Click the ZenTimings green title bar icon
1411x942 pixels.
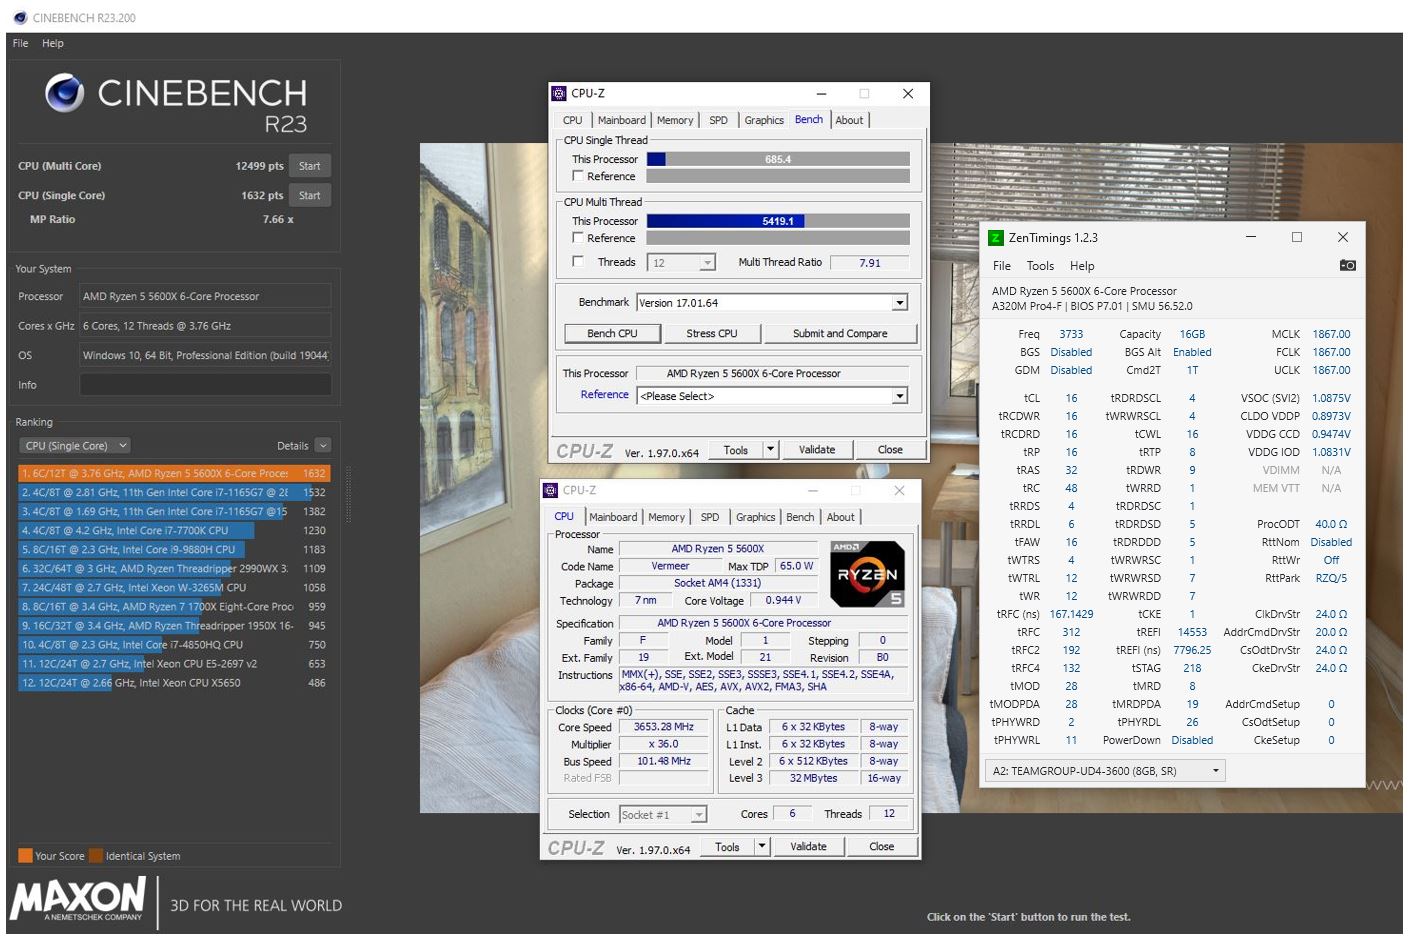(x=995, y=237)
